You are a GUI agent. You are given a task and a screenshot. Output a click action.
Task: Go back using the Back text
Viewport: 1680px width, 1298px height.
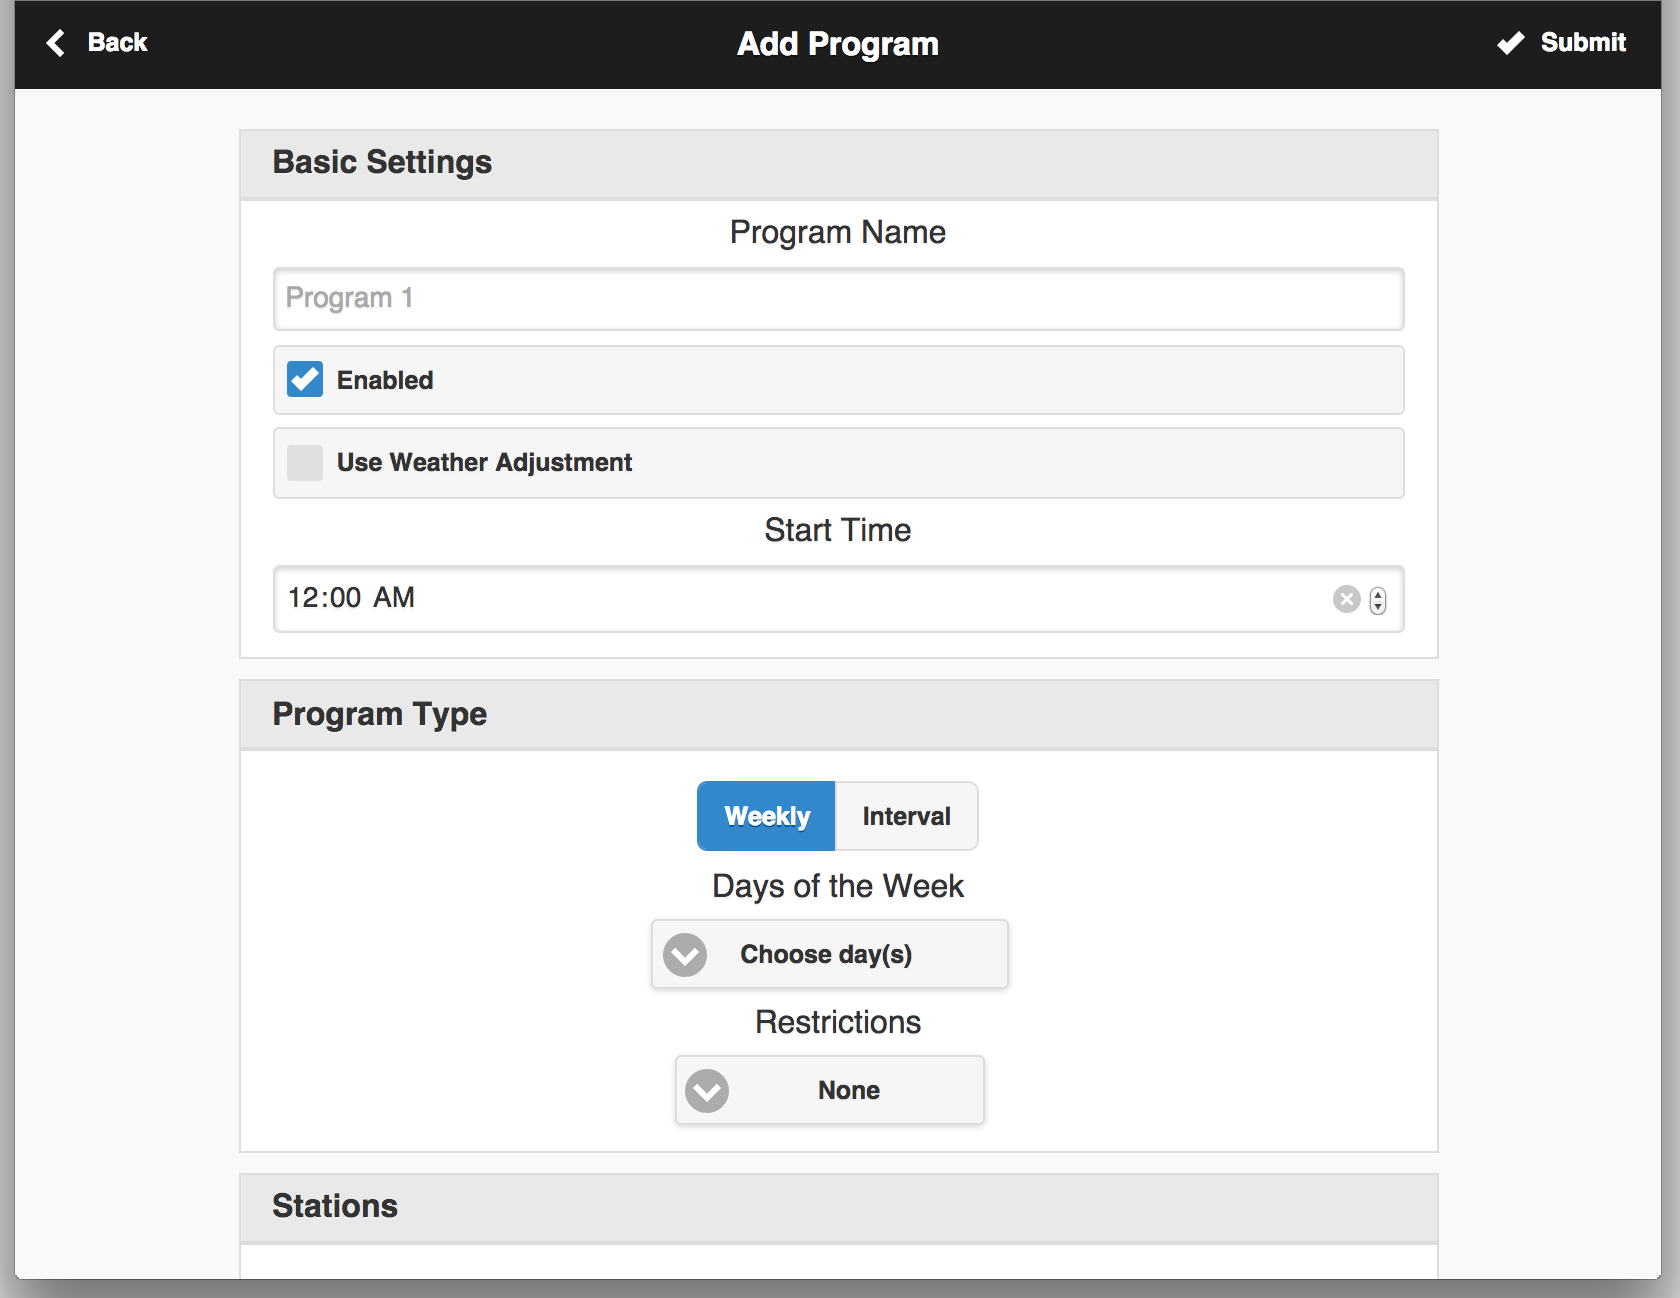117,43
